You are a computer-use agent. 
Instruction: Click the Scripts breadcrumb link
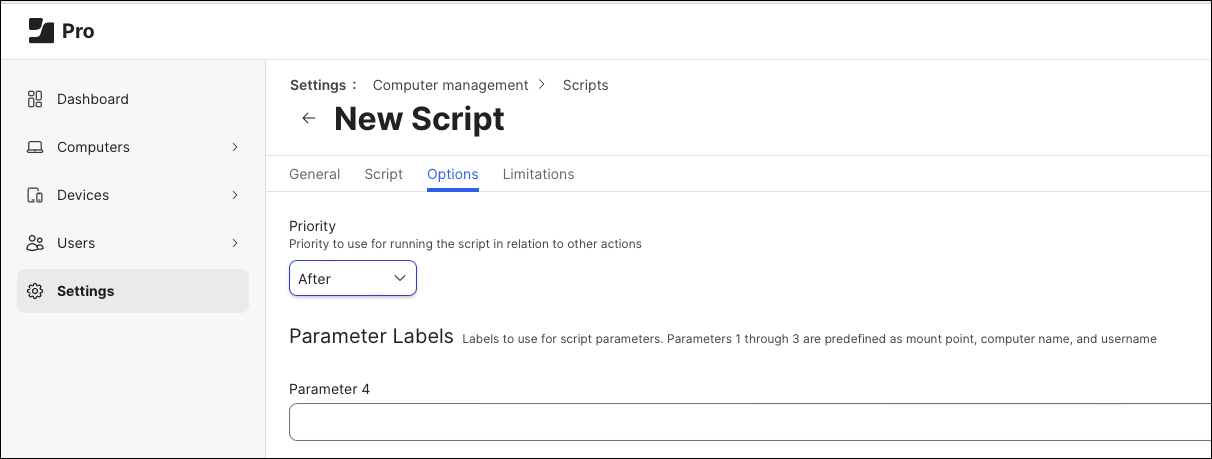tap(585, 85)
